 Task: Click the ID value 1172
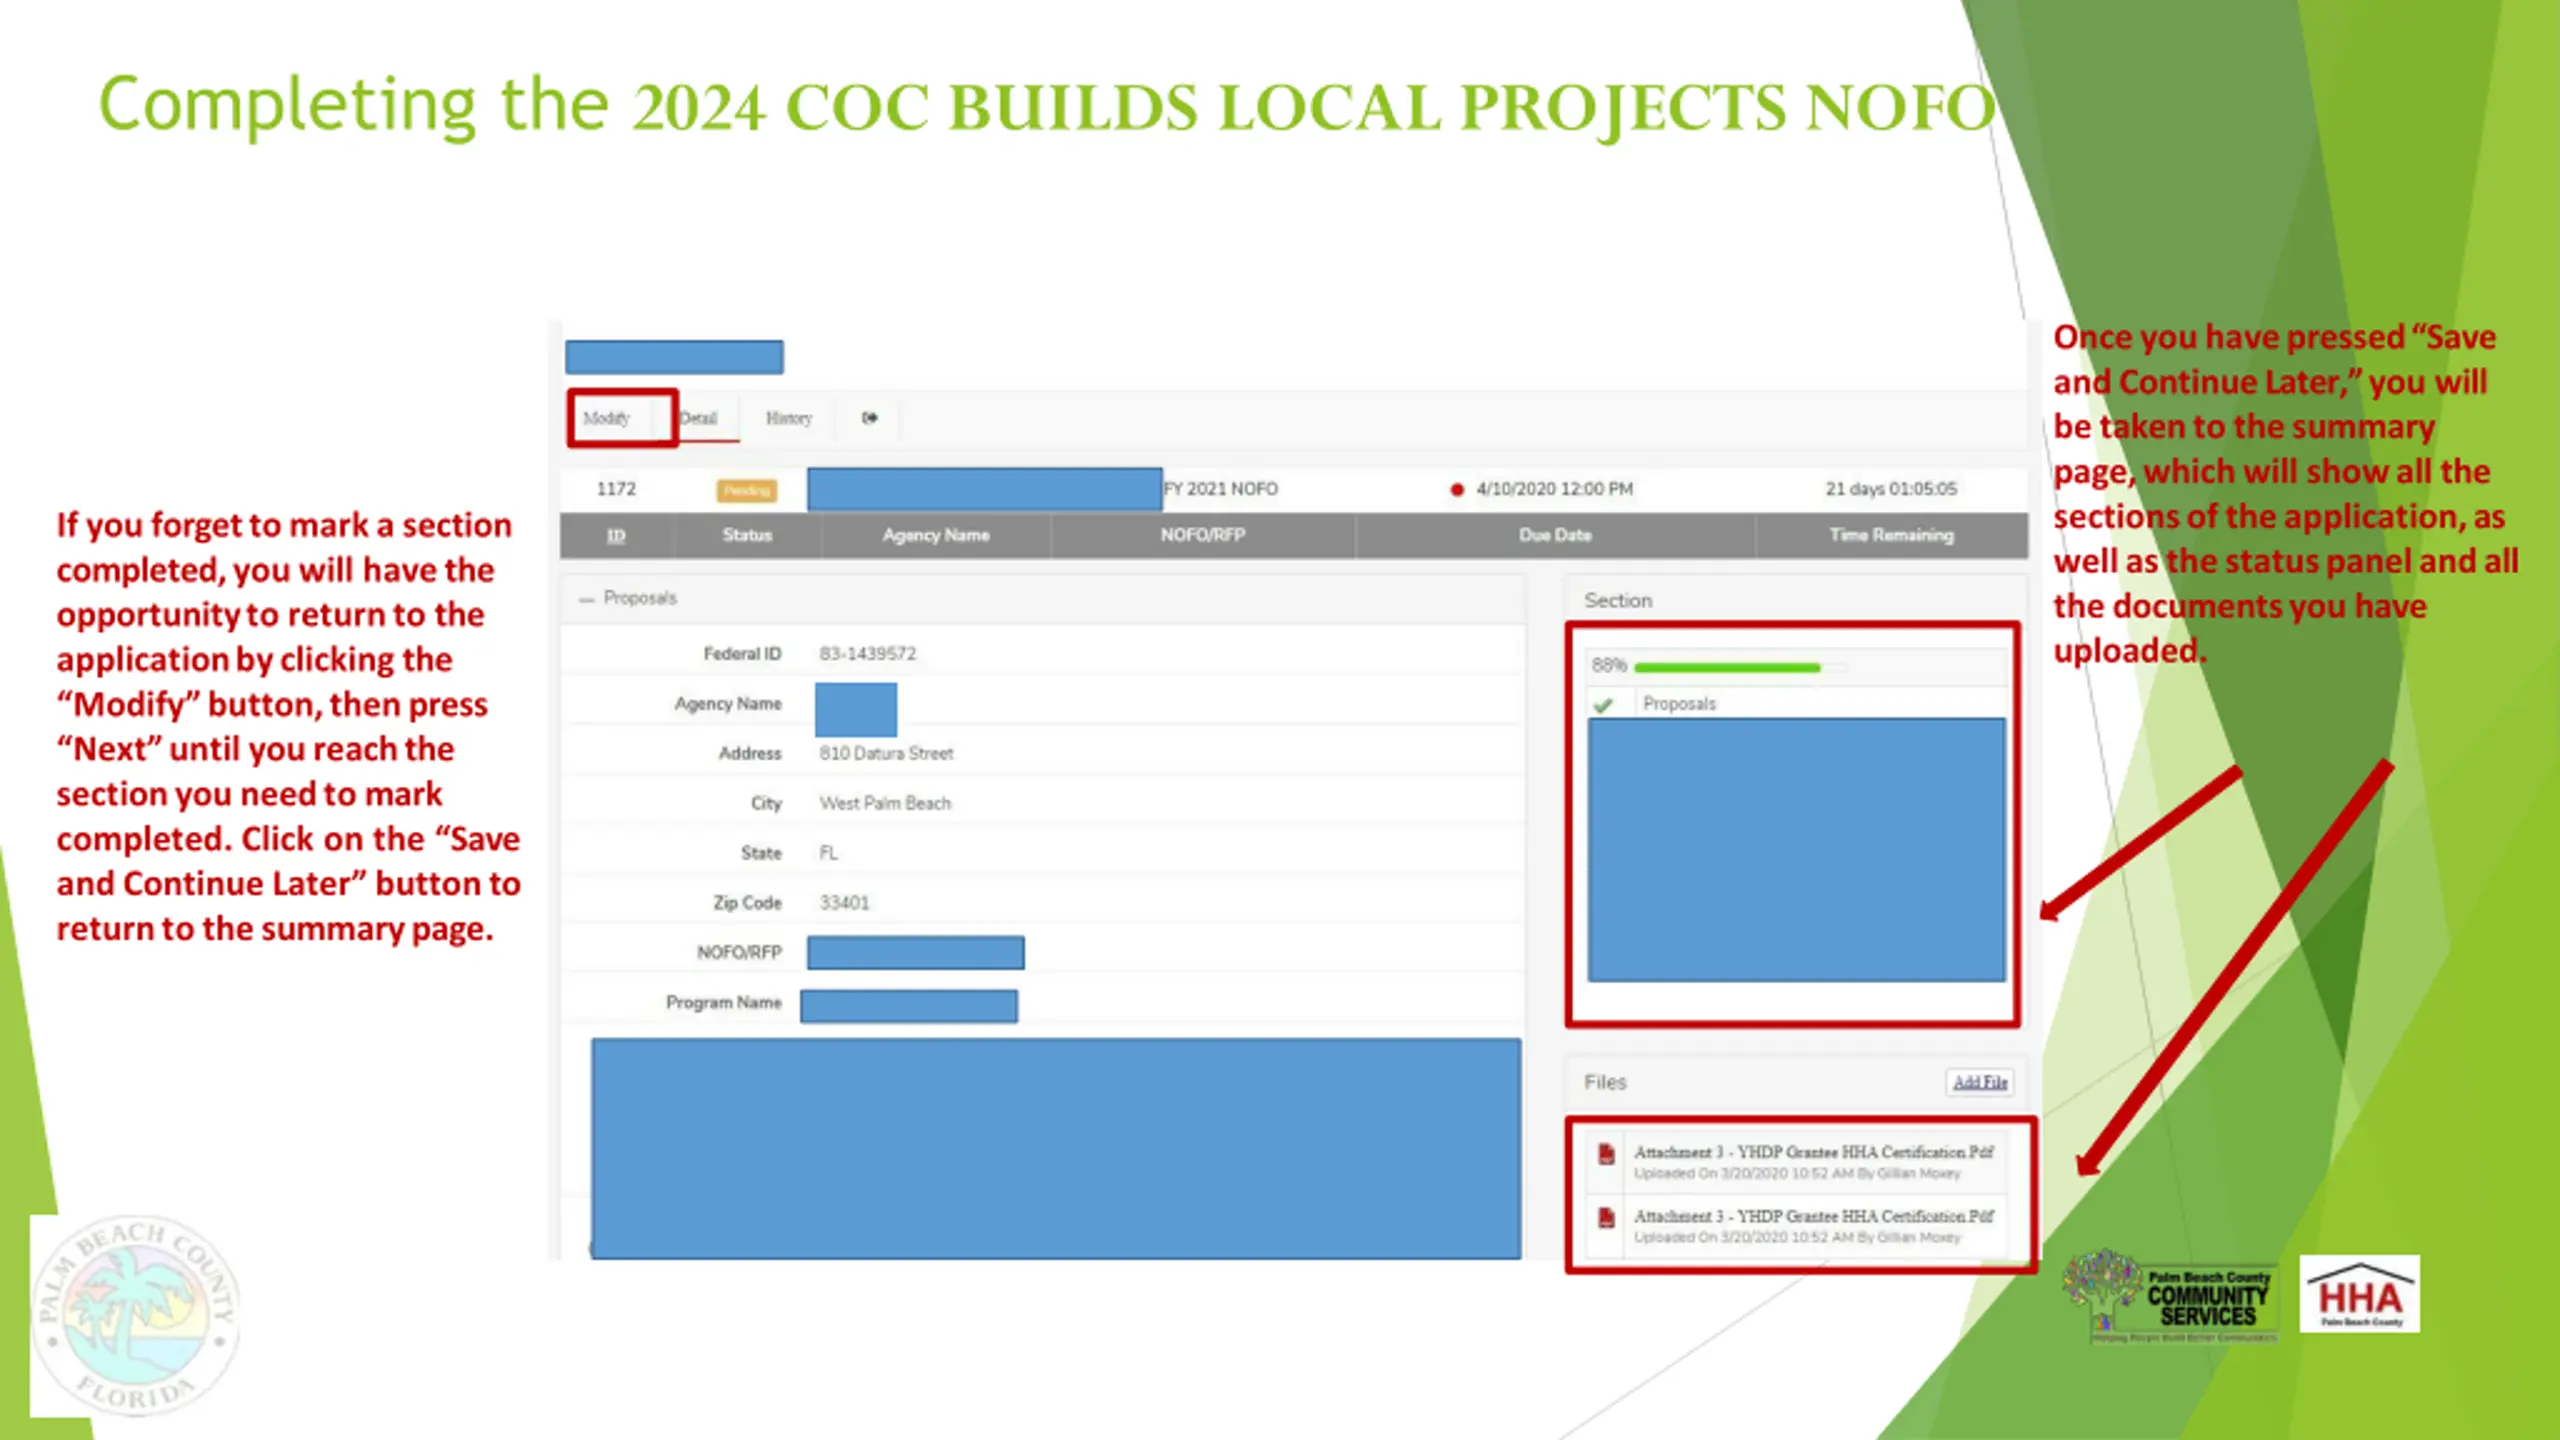(x=616, y=489)
